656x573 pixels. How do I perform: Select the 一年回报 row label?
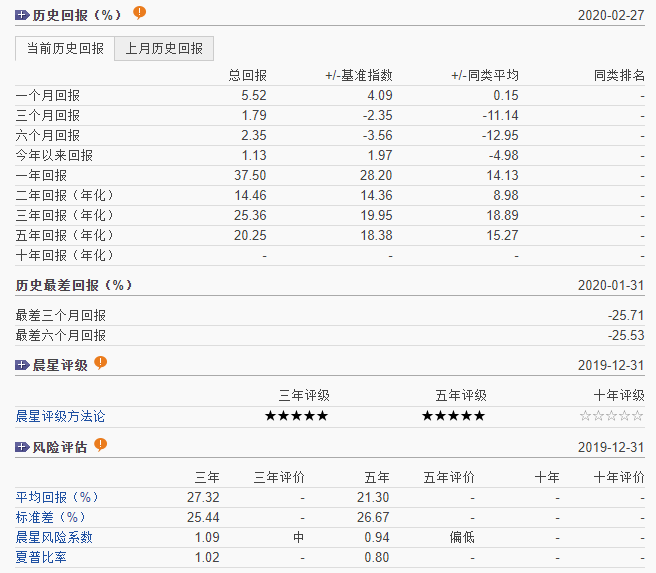tap(41, 175)
